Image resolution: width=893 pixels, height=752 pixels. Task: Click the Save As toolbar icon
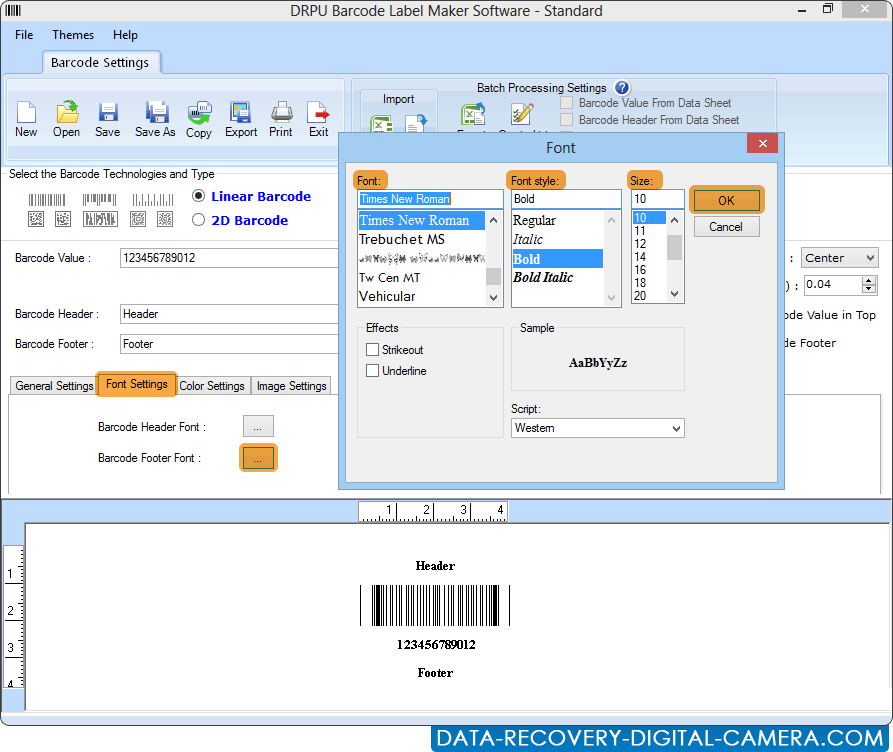click(x=154, y=117)
